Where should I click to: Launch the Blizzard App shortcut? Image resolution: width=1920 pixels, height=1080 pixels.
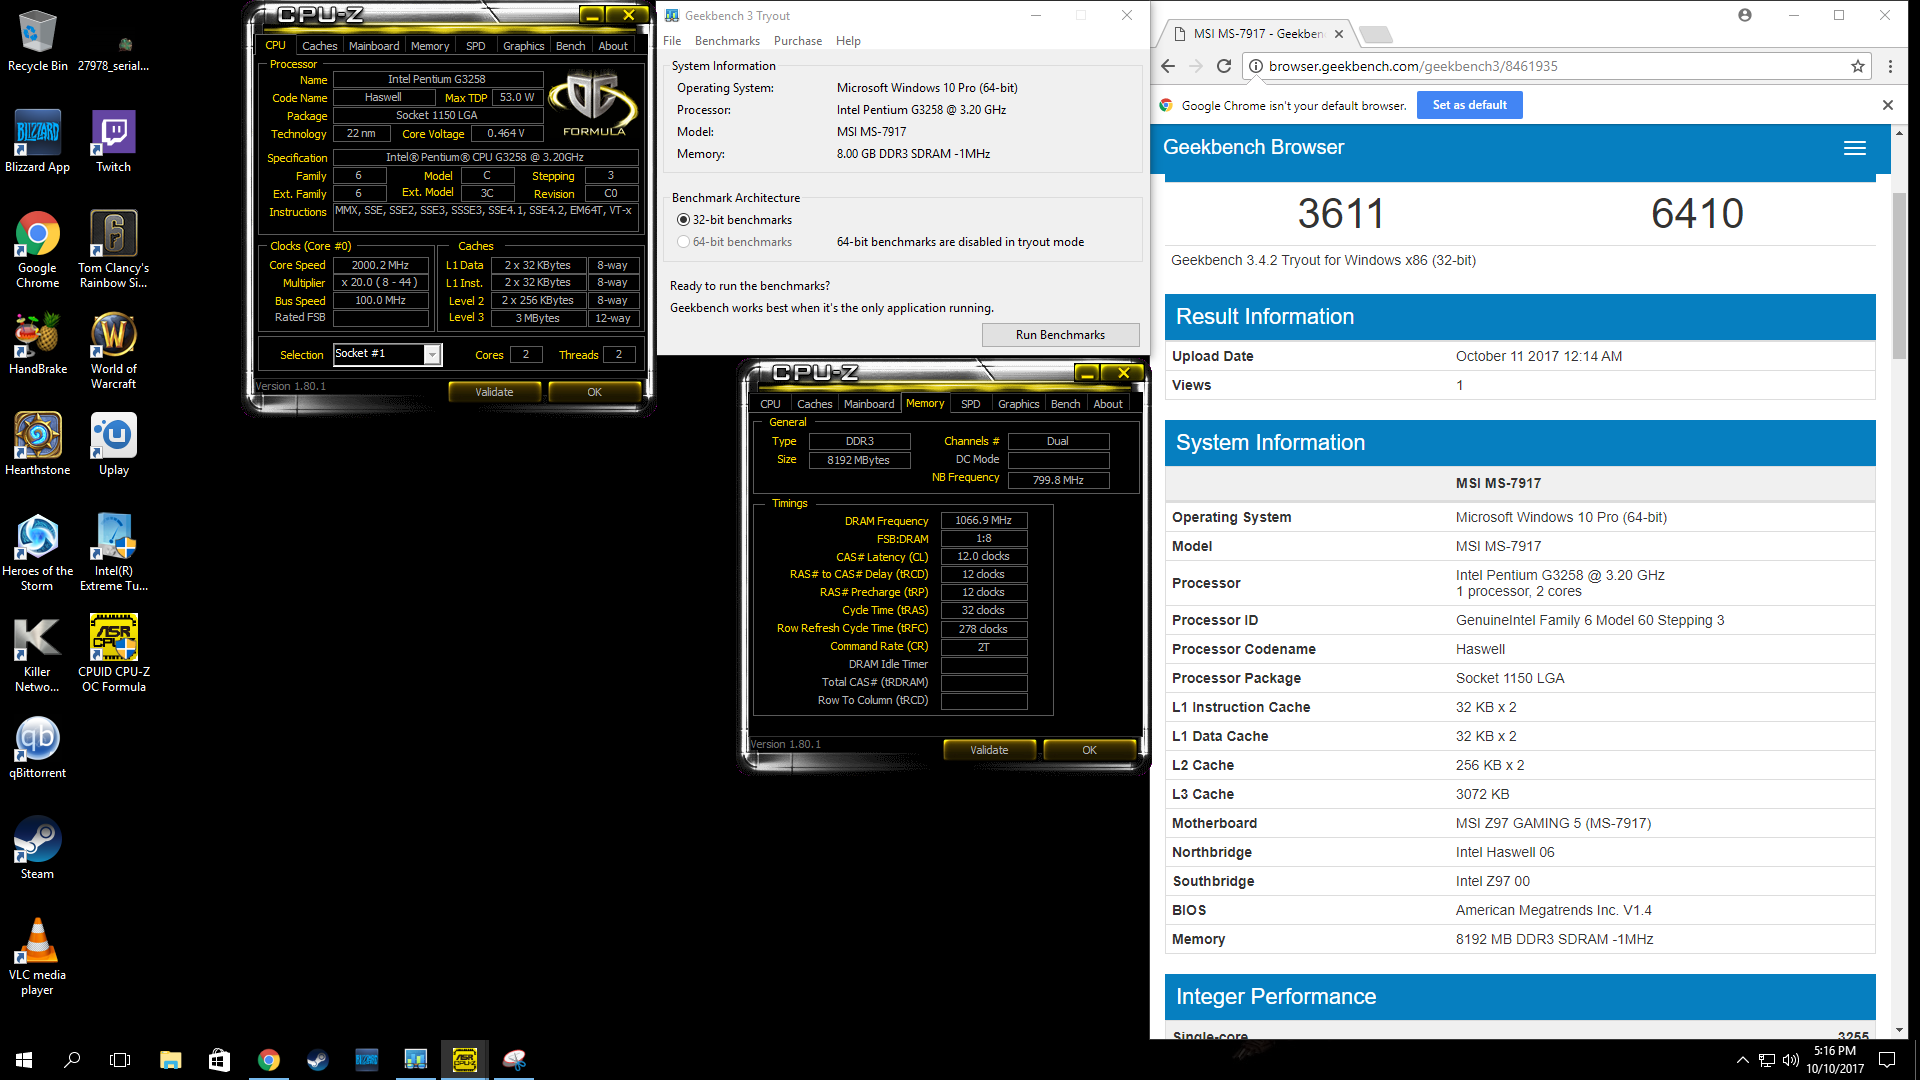coord(37,141)
